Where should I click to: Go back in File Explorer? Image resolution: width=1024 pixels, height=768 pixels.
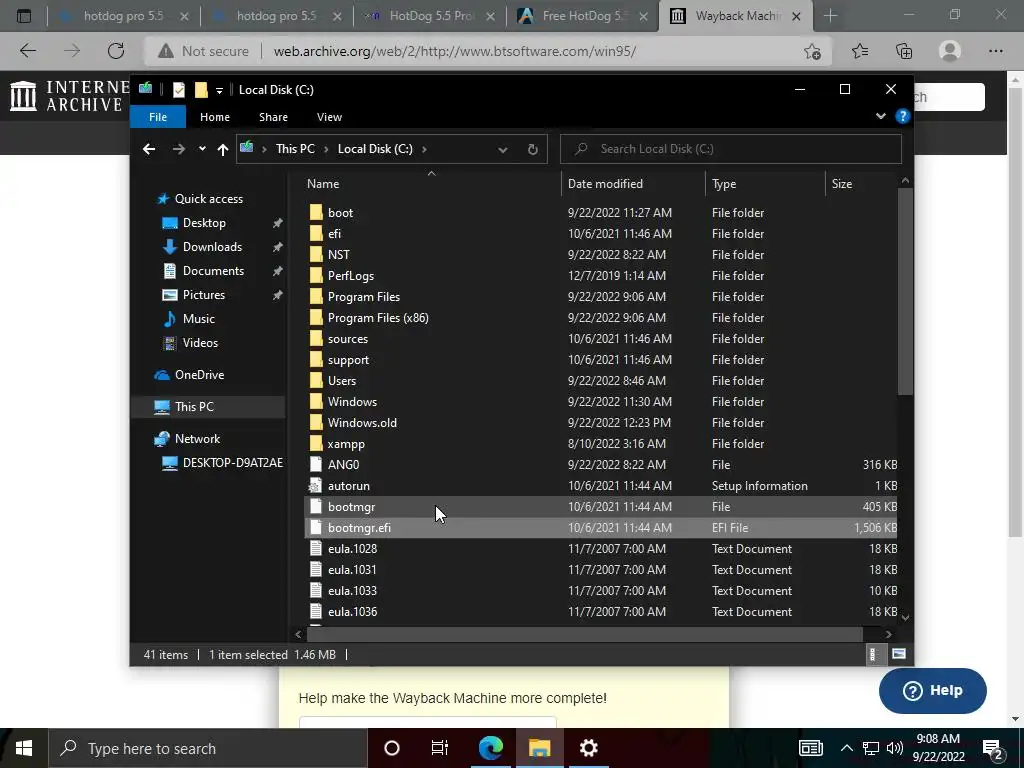149,149
